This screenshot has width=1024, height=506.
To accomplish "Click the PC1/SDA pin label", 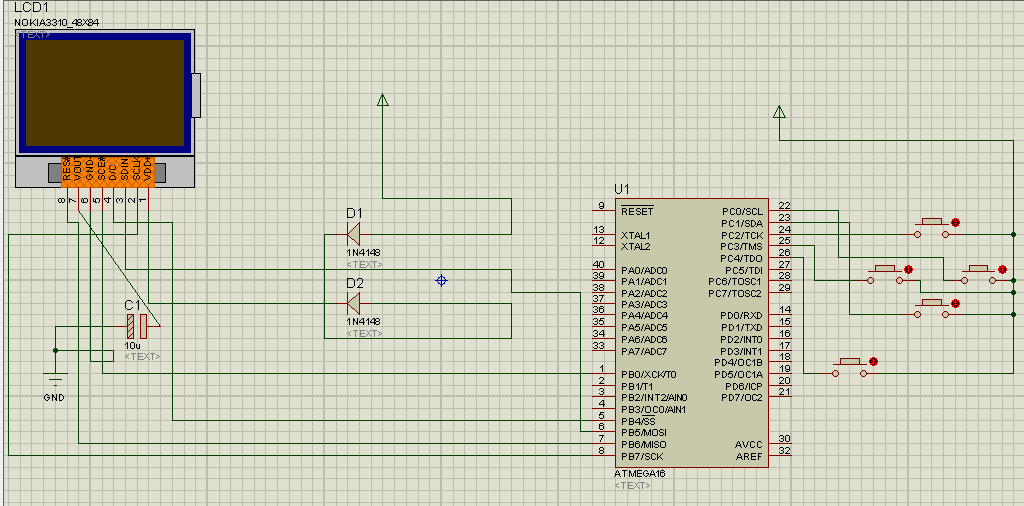I will (741, 223).
